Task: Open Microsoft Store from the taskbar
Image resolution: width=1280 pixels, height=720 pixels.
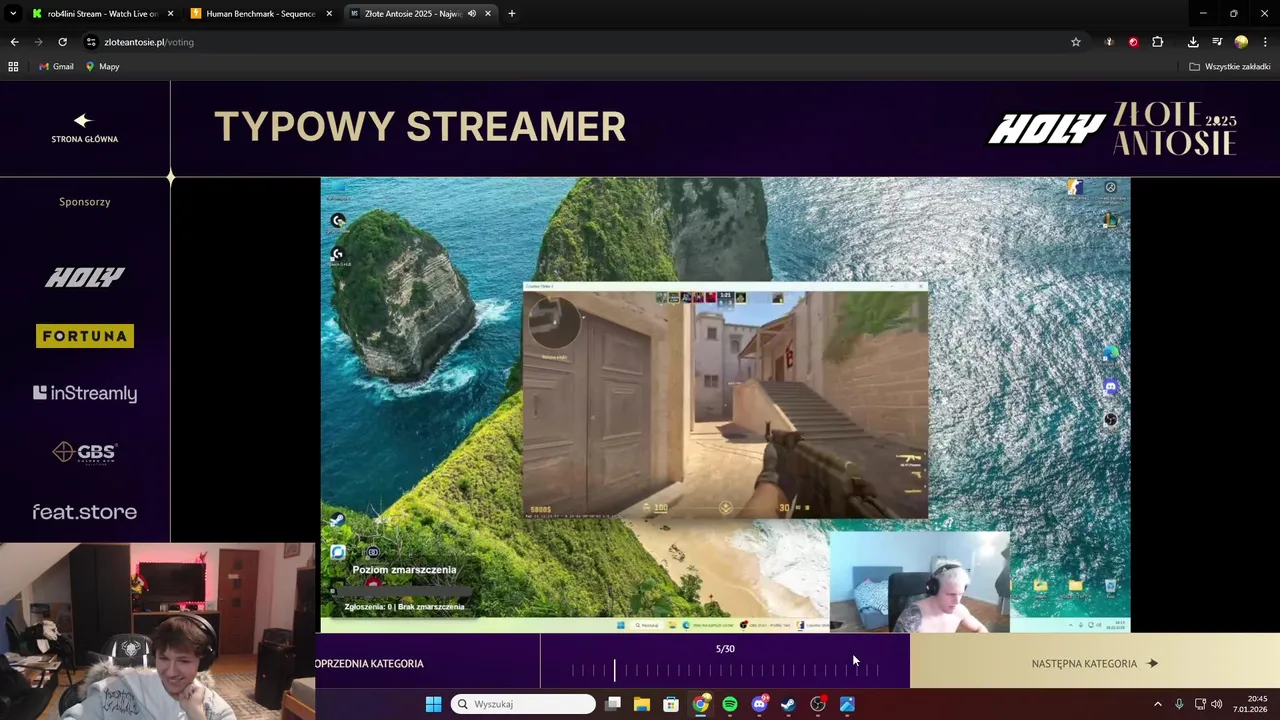Action: click(671, 704)
